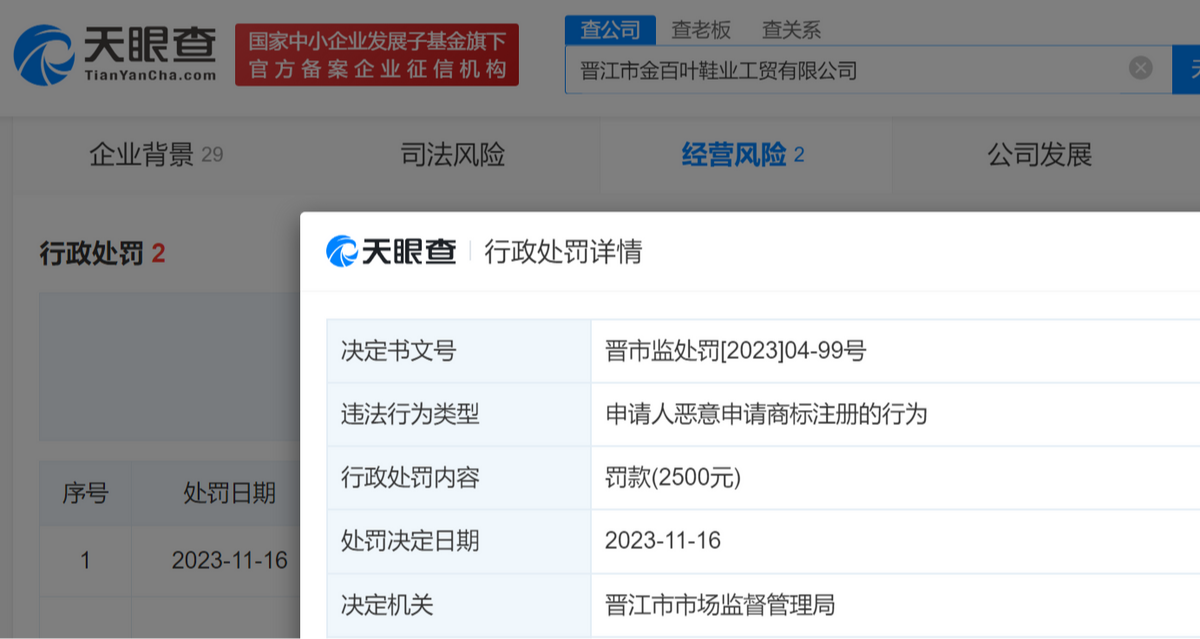This screenshot has height=639, width=1200.
Task: Click the 罚款(2500元) penalty content value
Action: tap(672, 478)
